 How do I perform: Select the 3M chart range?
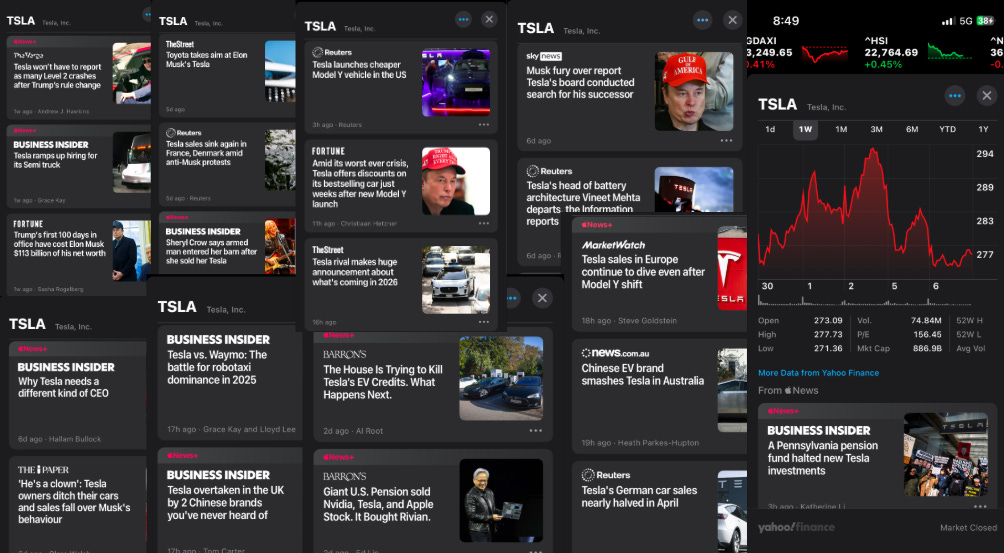[x=876, y=129]
